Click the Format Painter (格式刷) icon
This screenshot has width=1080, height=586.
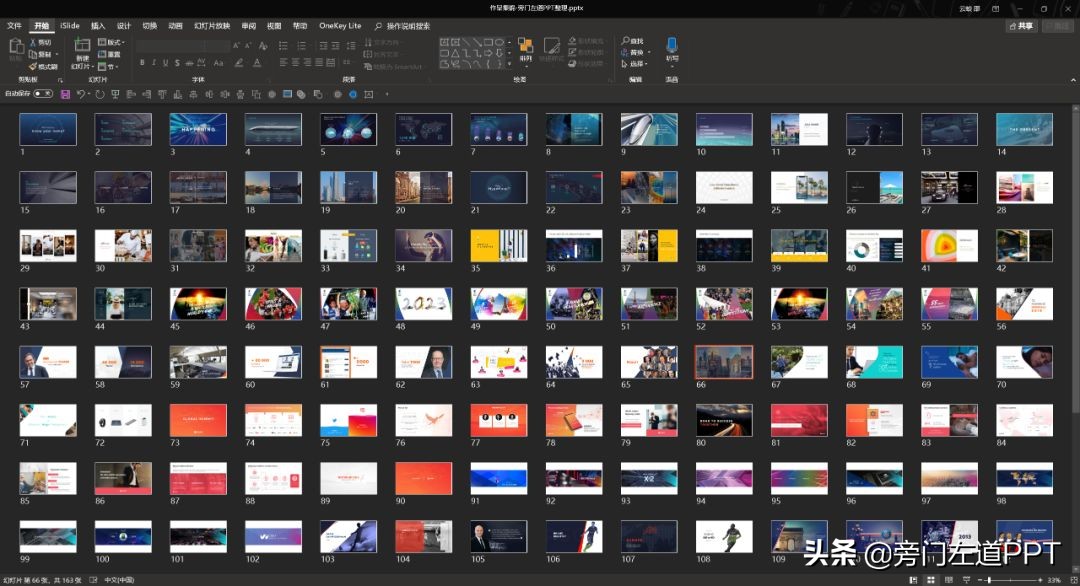click(x=34, y=67)
